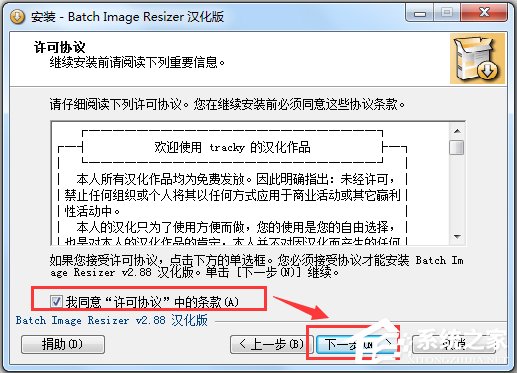Click the 取消 cancel button
Image resolution: width=517 pixels, height=373 pixels.
453,344
